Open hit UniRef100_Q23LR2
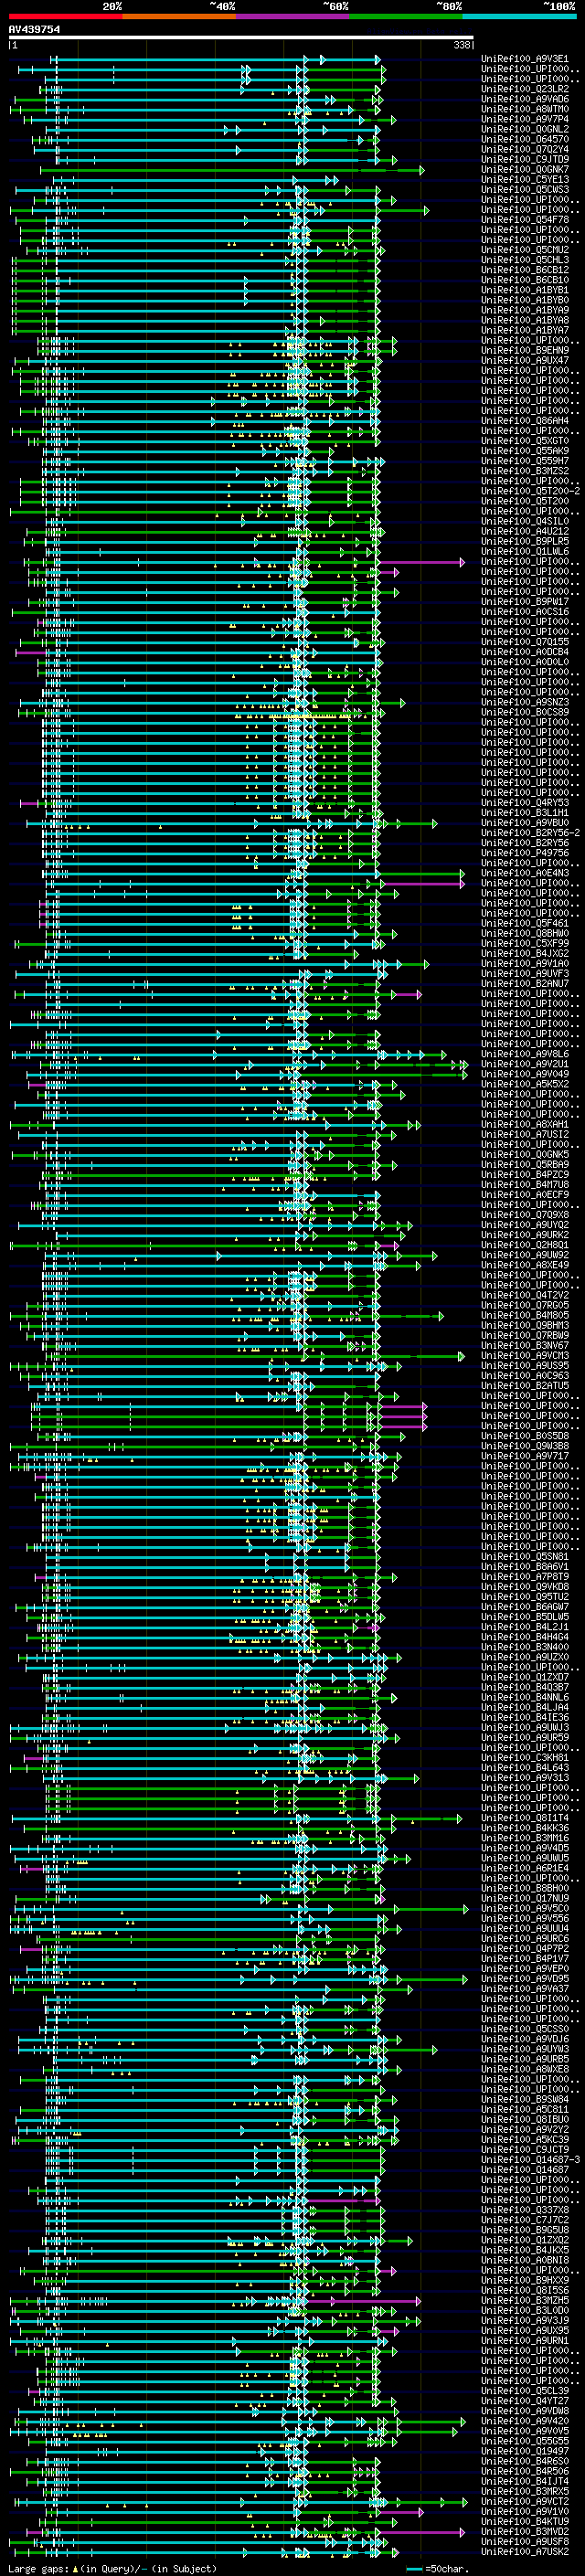Image resolution: width=585 pixels, height=2576 pixels. point(525,89)
